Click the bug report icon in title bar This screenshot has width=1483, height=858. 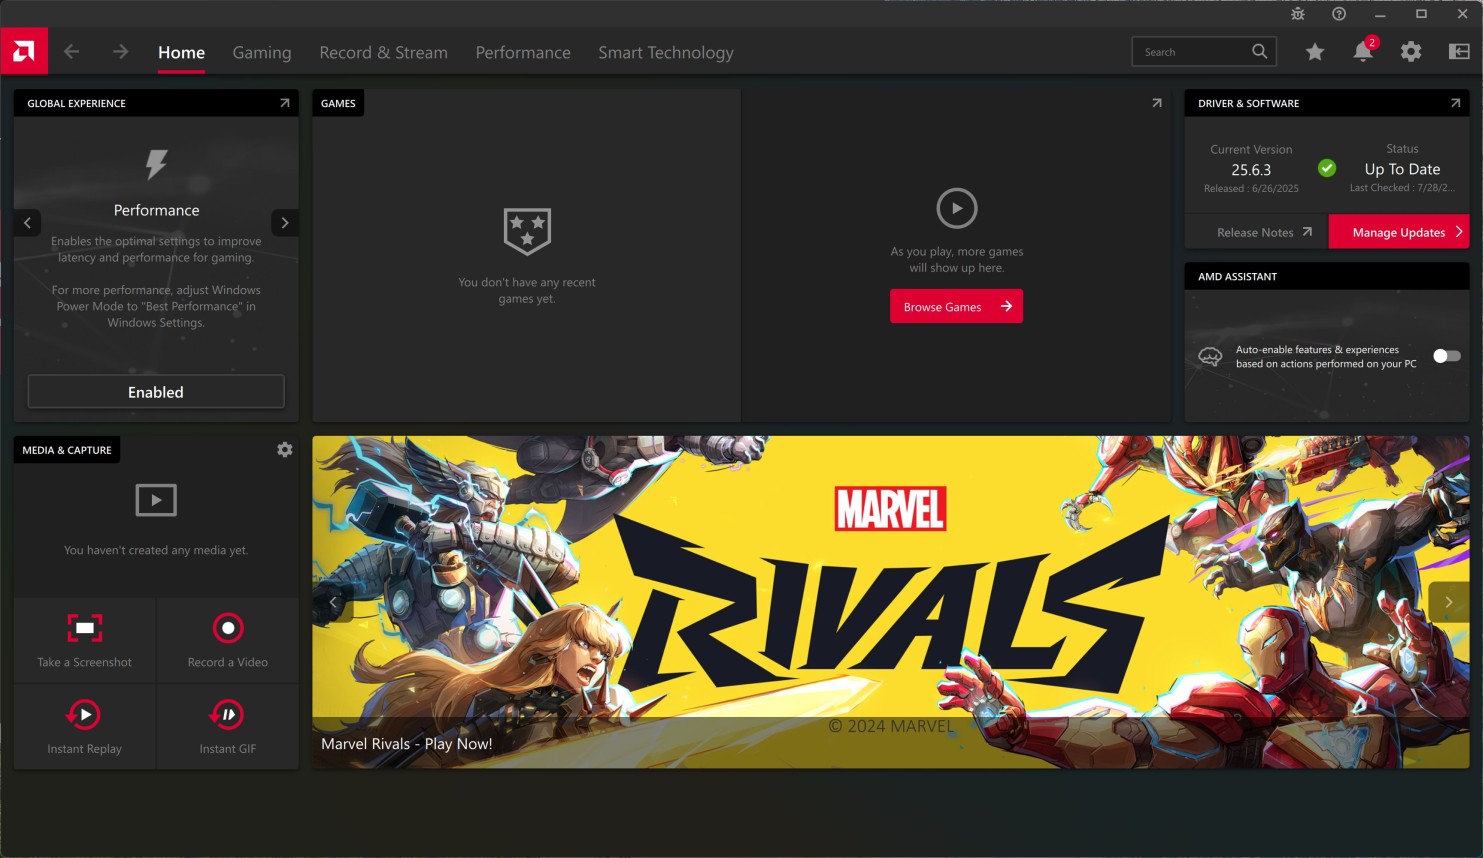pos(1298,14)
